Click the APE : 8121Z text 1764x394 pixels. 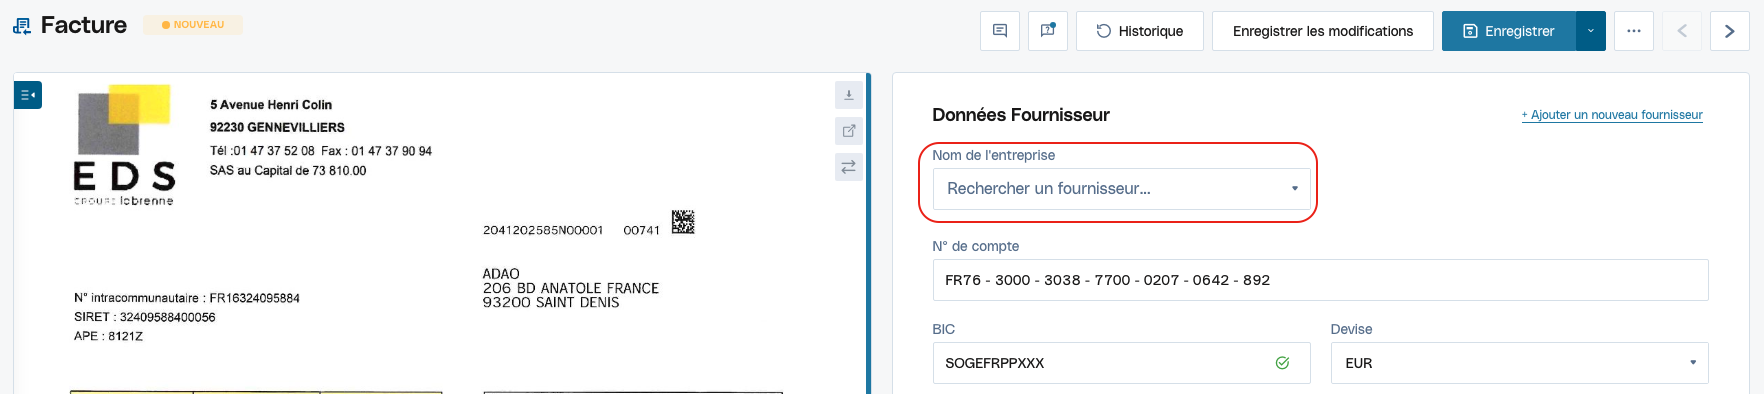[x=108, y=336]
